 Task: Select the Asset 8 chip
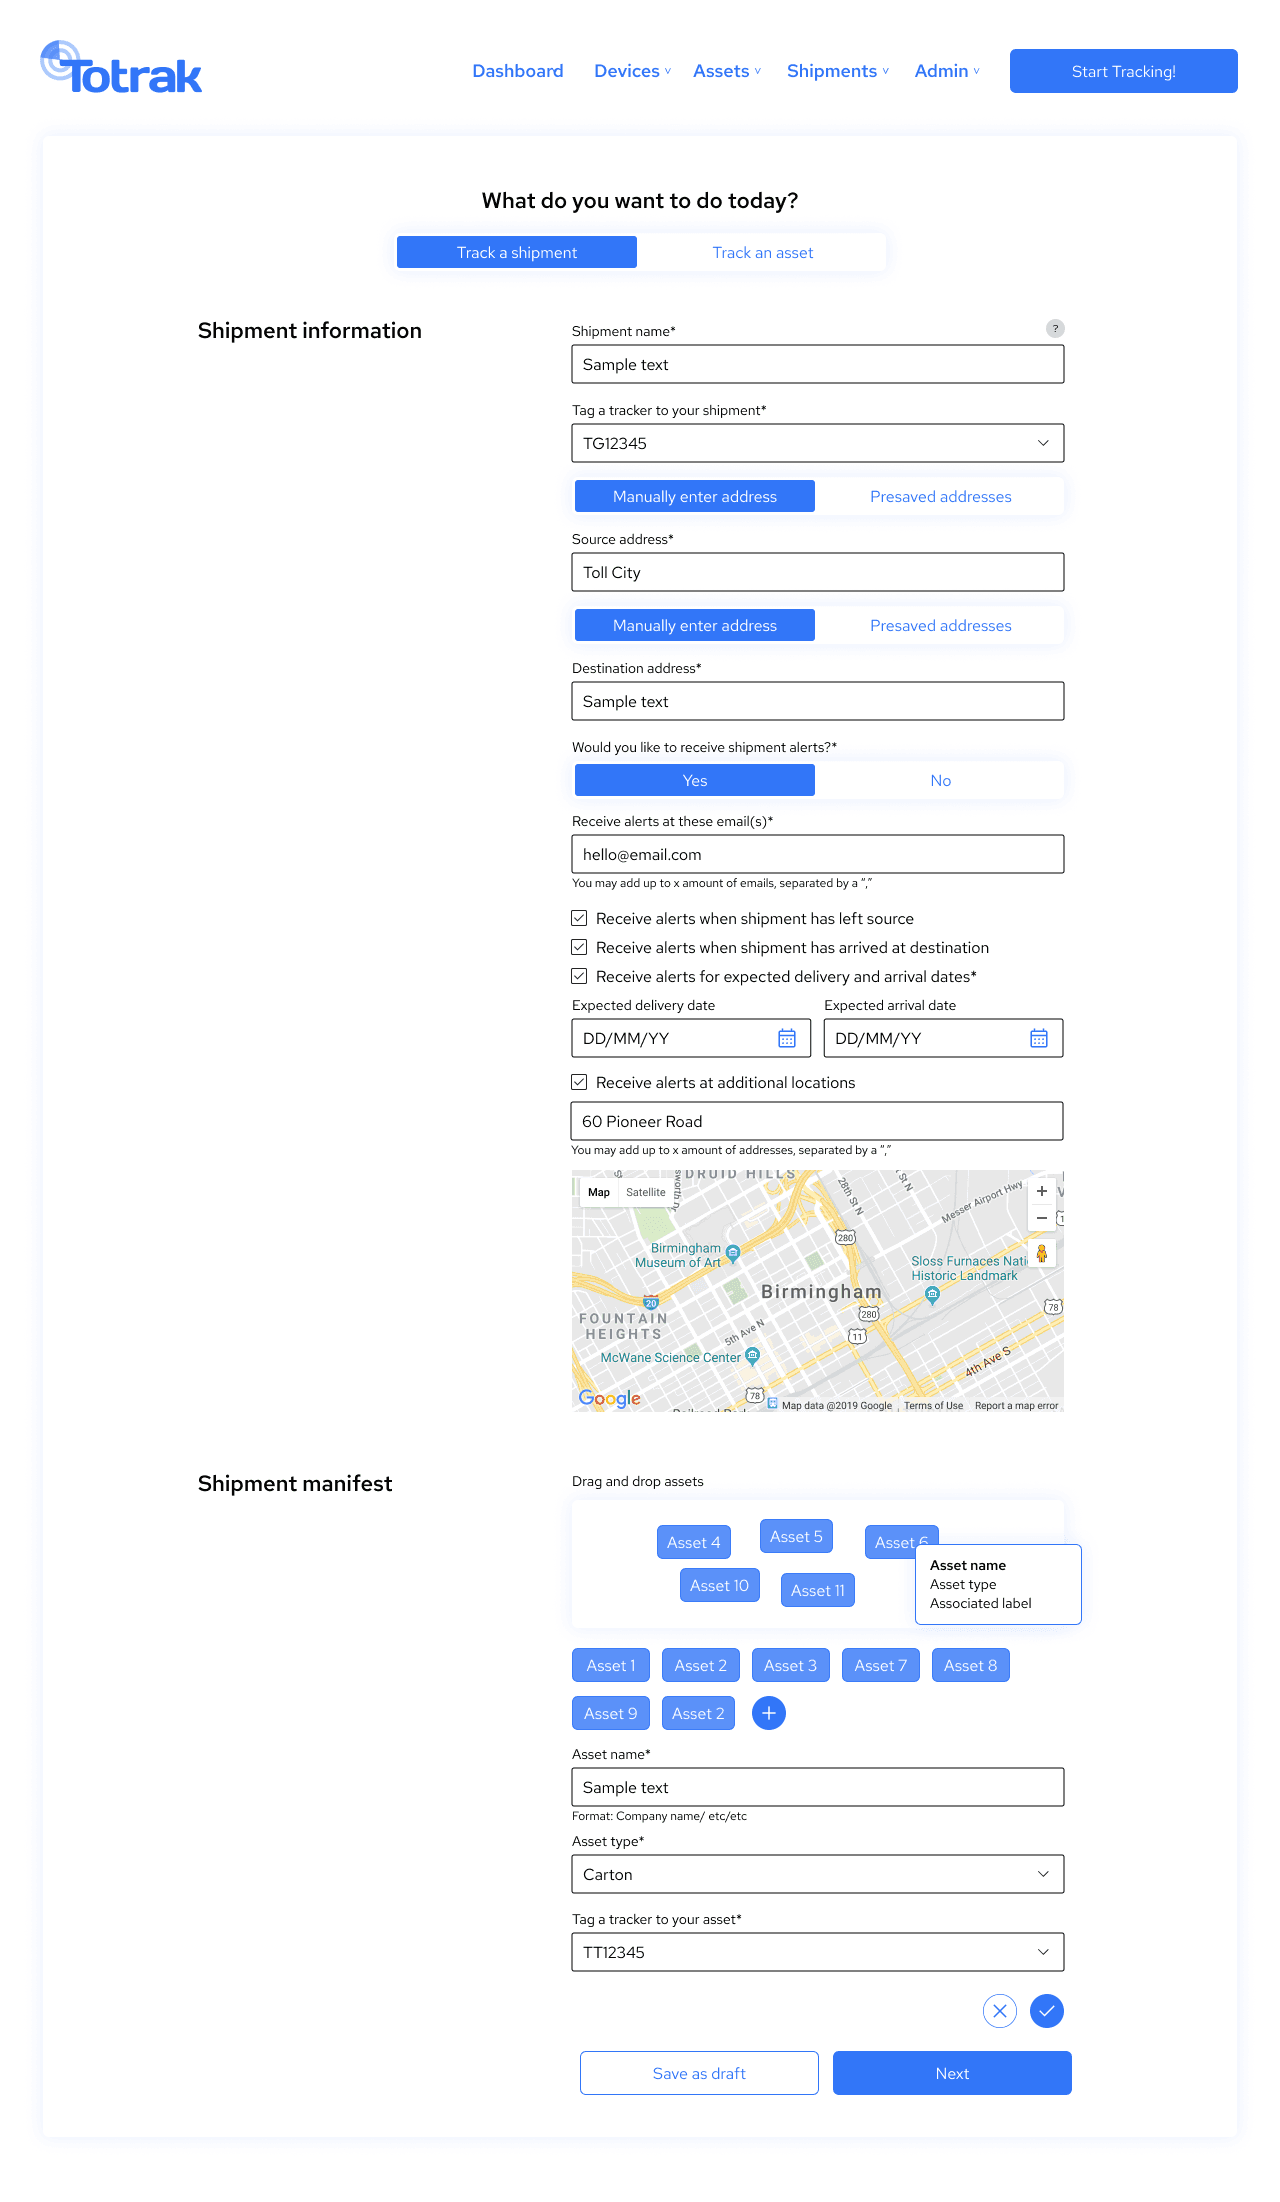(x=971, y=1665)
